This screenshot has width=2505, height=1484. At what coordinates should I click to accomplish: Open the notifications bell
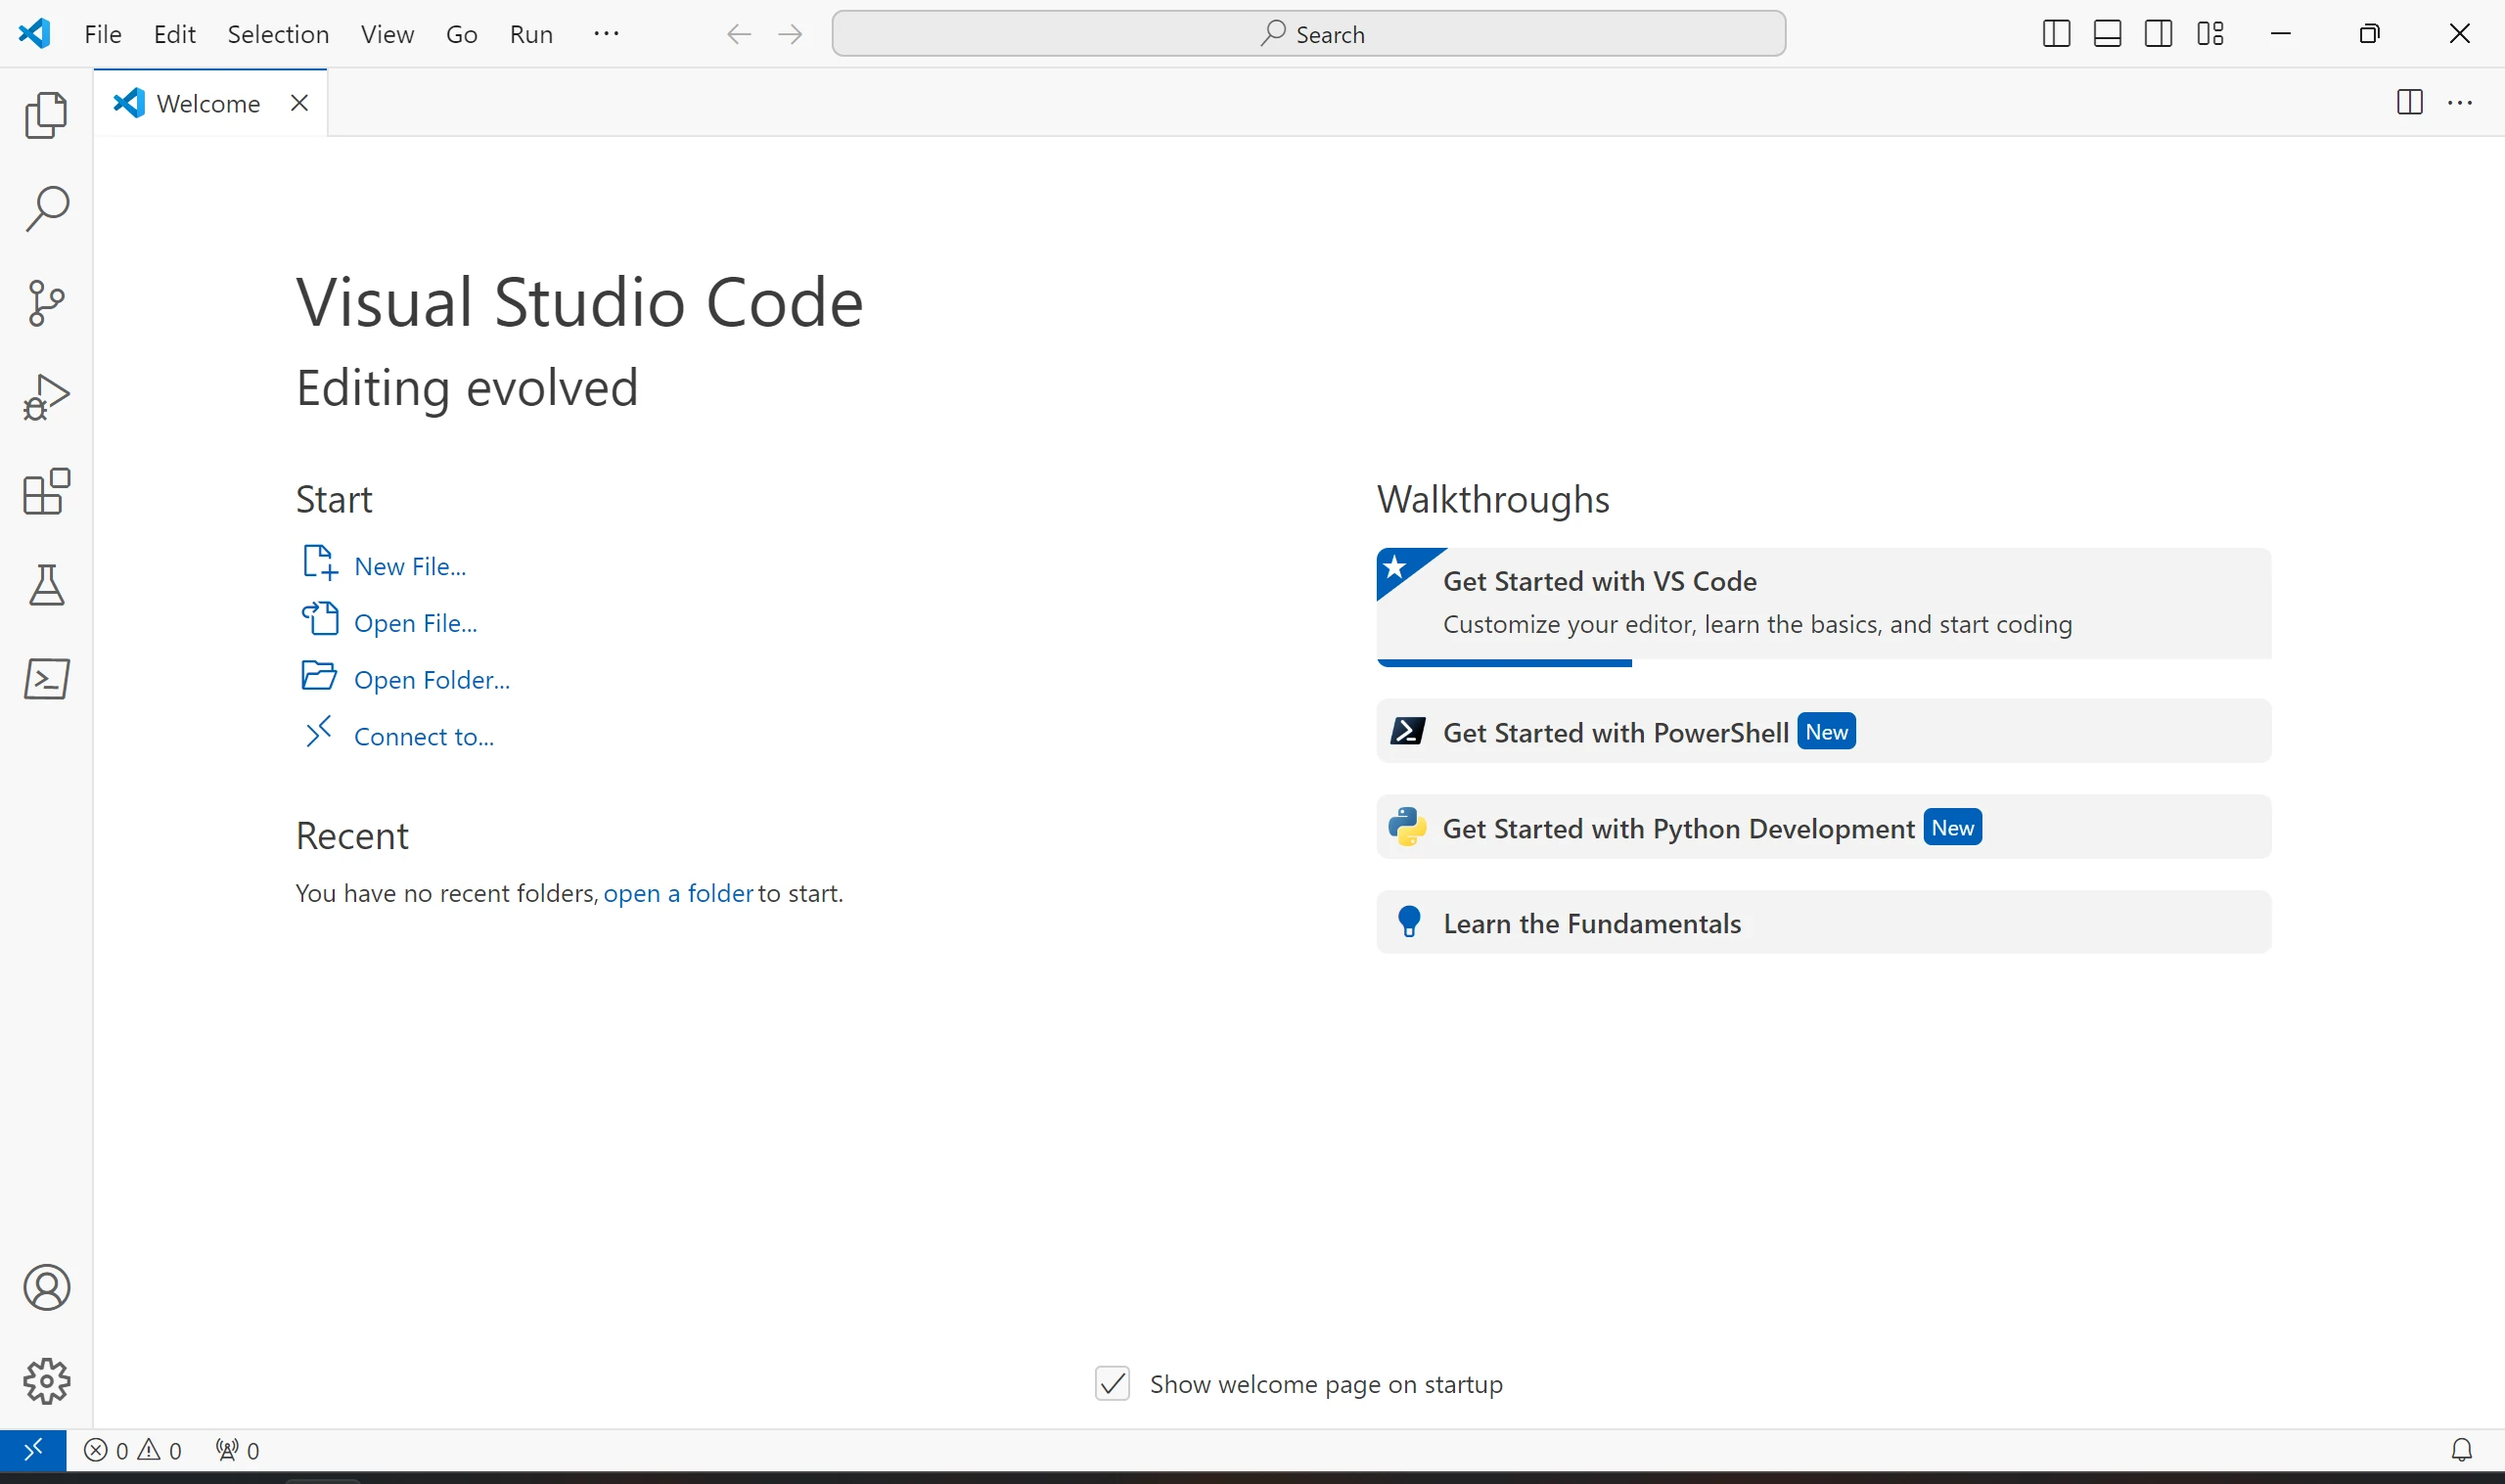coord(2461,1450)
